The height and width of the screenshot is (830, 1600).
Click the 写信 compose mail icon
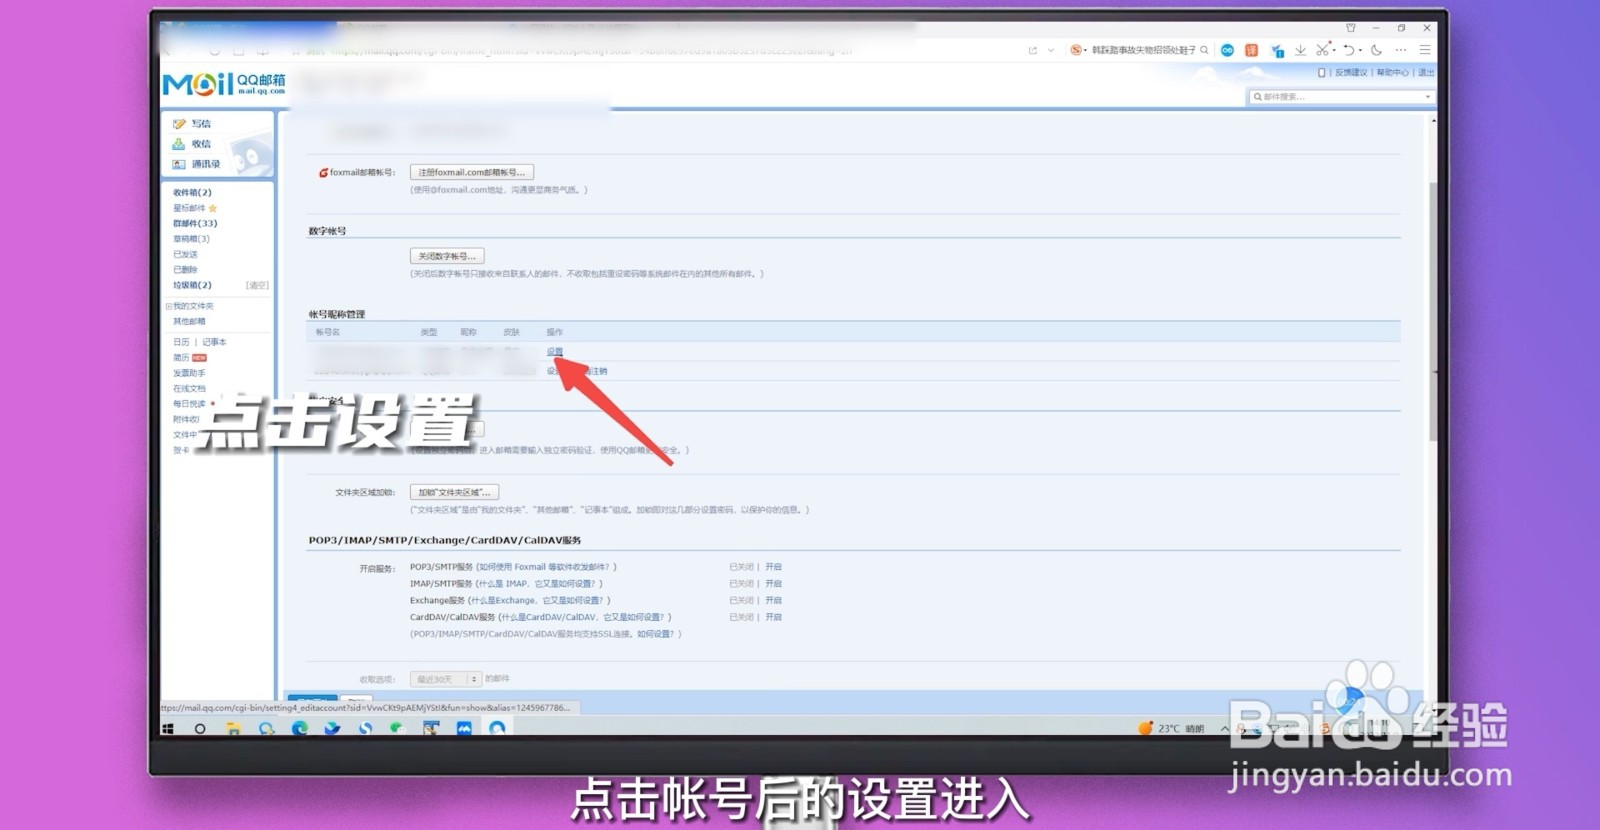pyautogui.click(x=180, y=124)
